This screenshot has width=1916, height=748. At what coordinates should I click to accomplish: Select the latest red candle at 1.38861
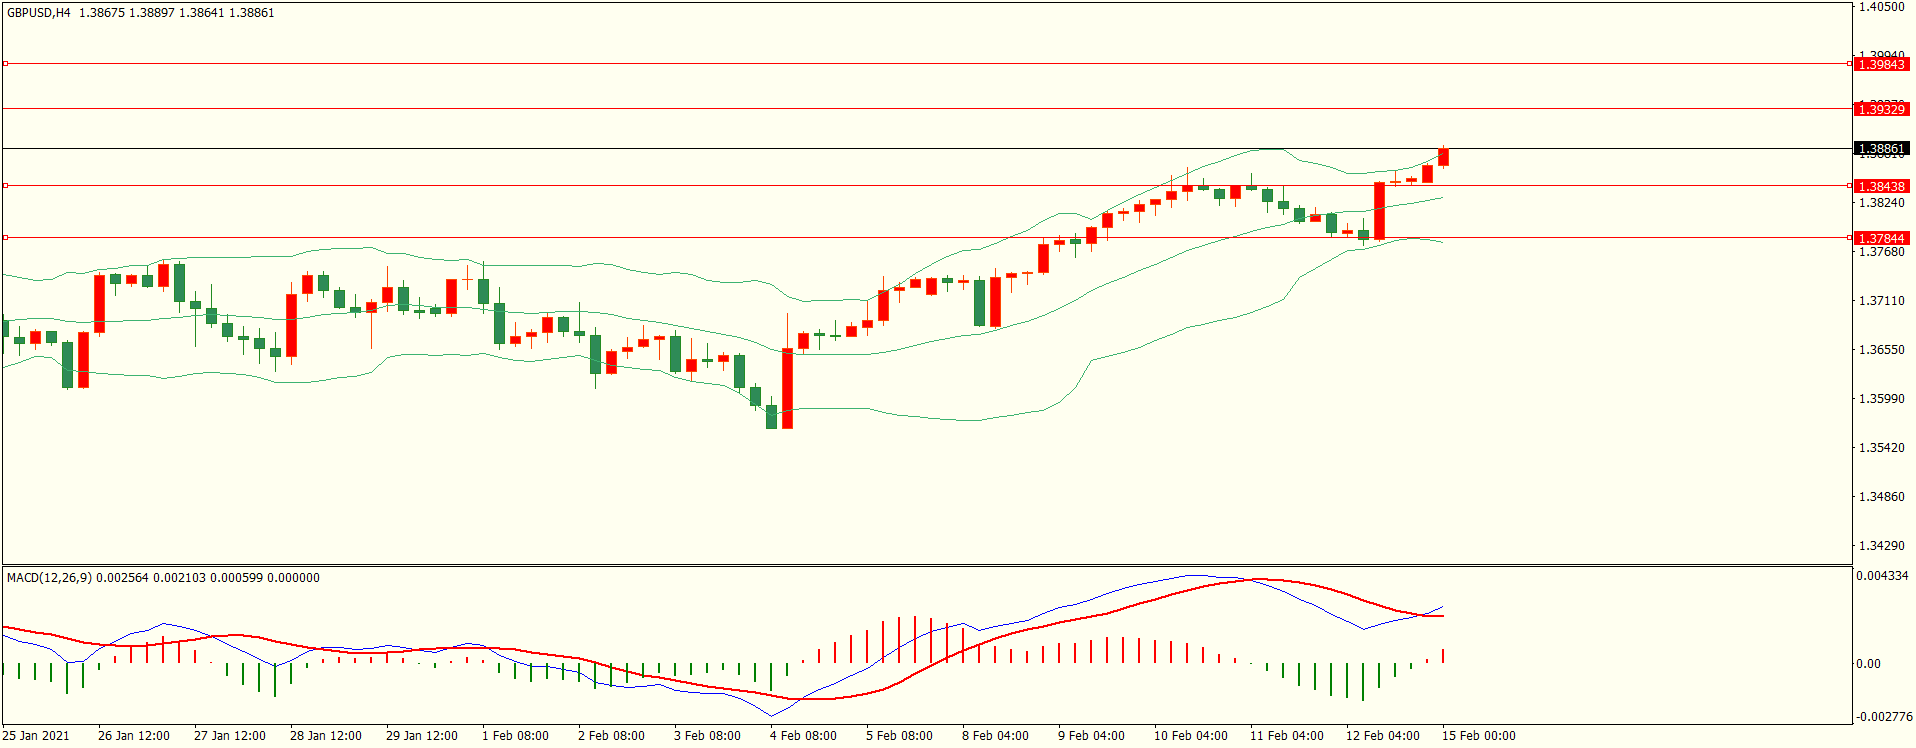pyautogui.click(x=1443, y=157)
